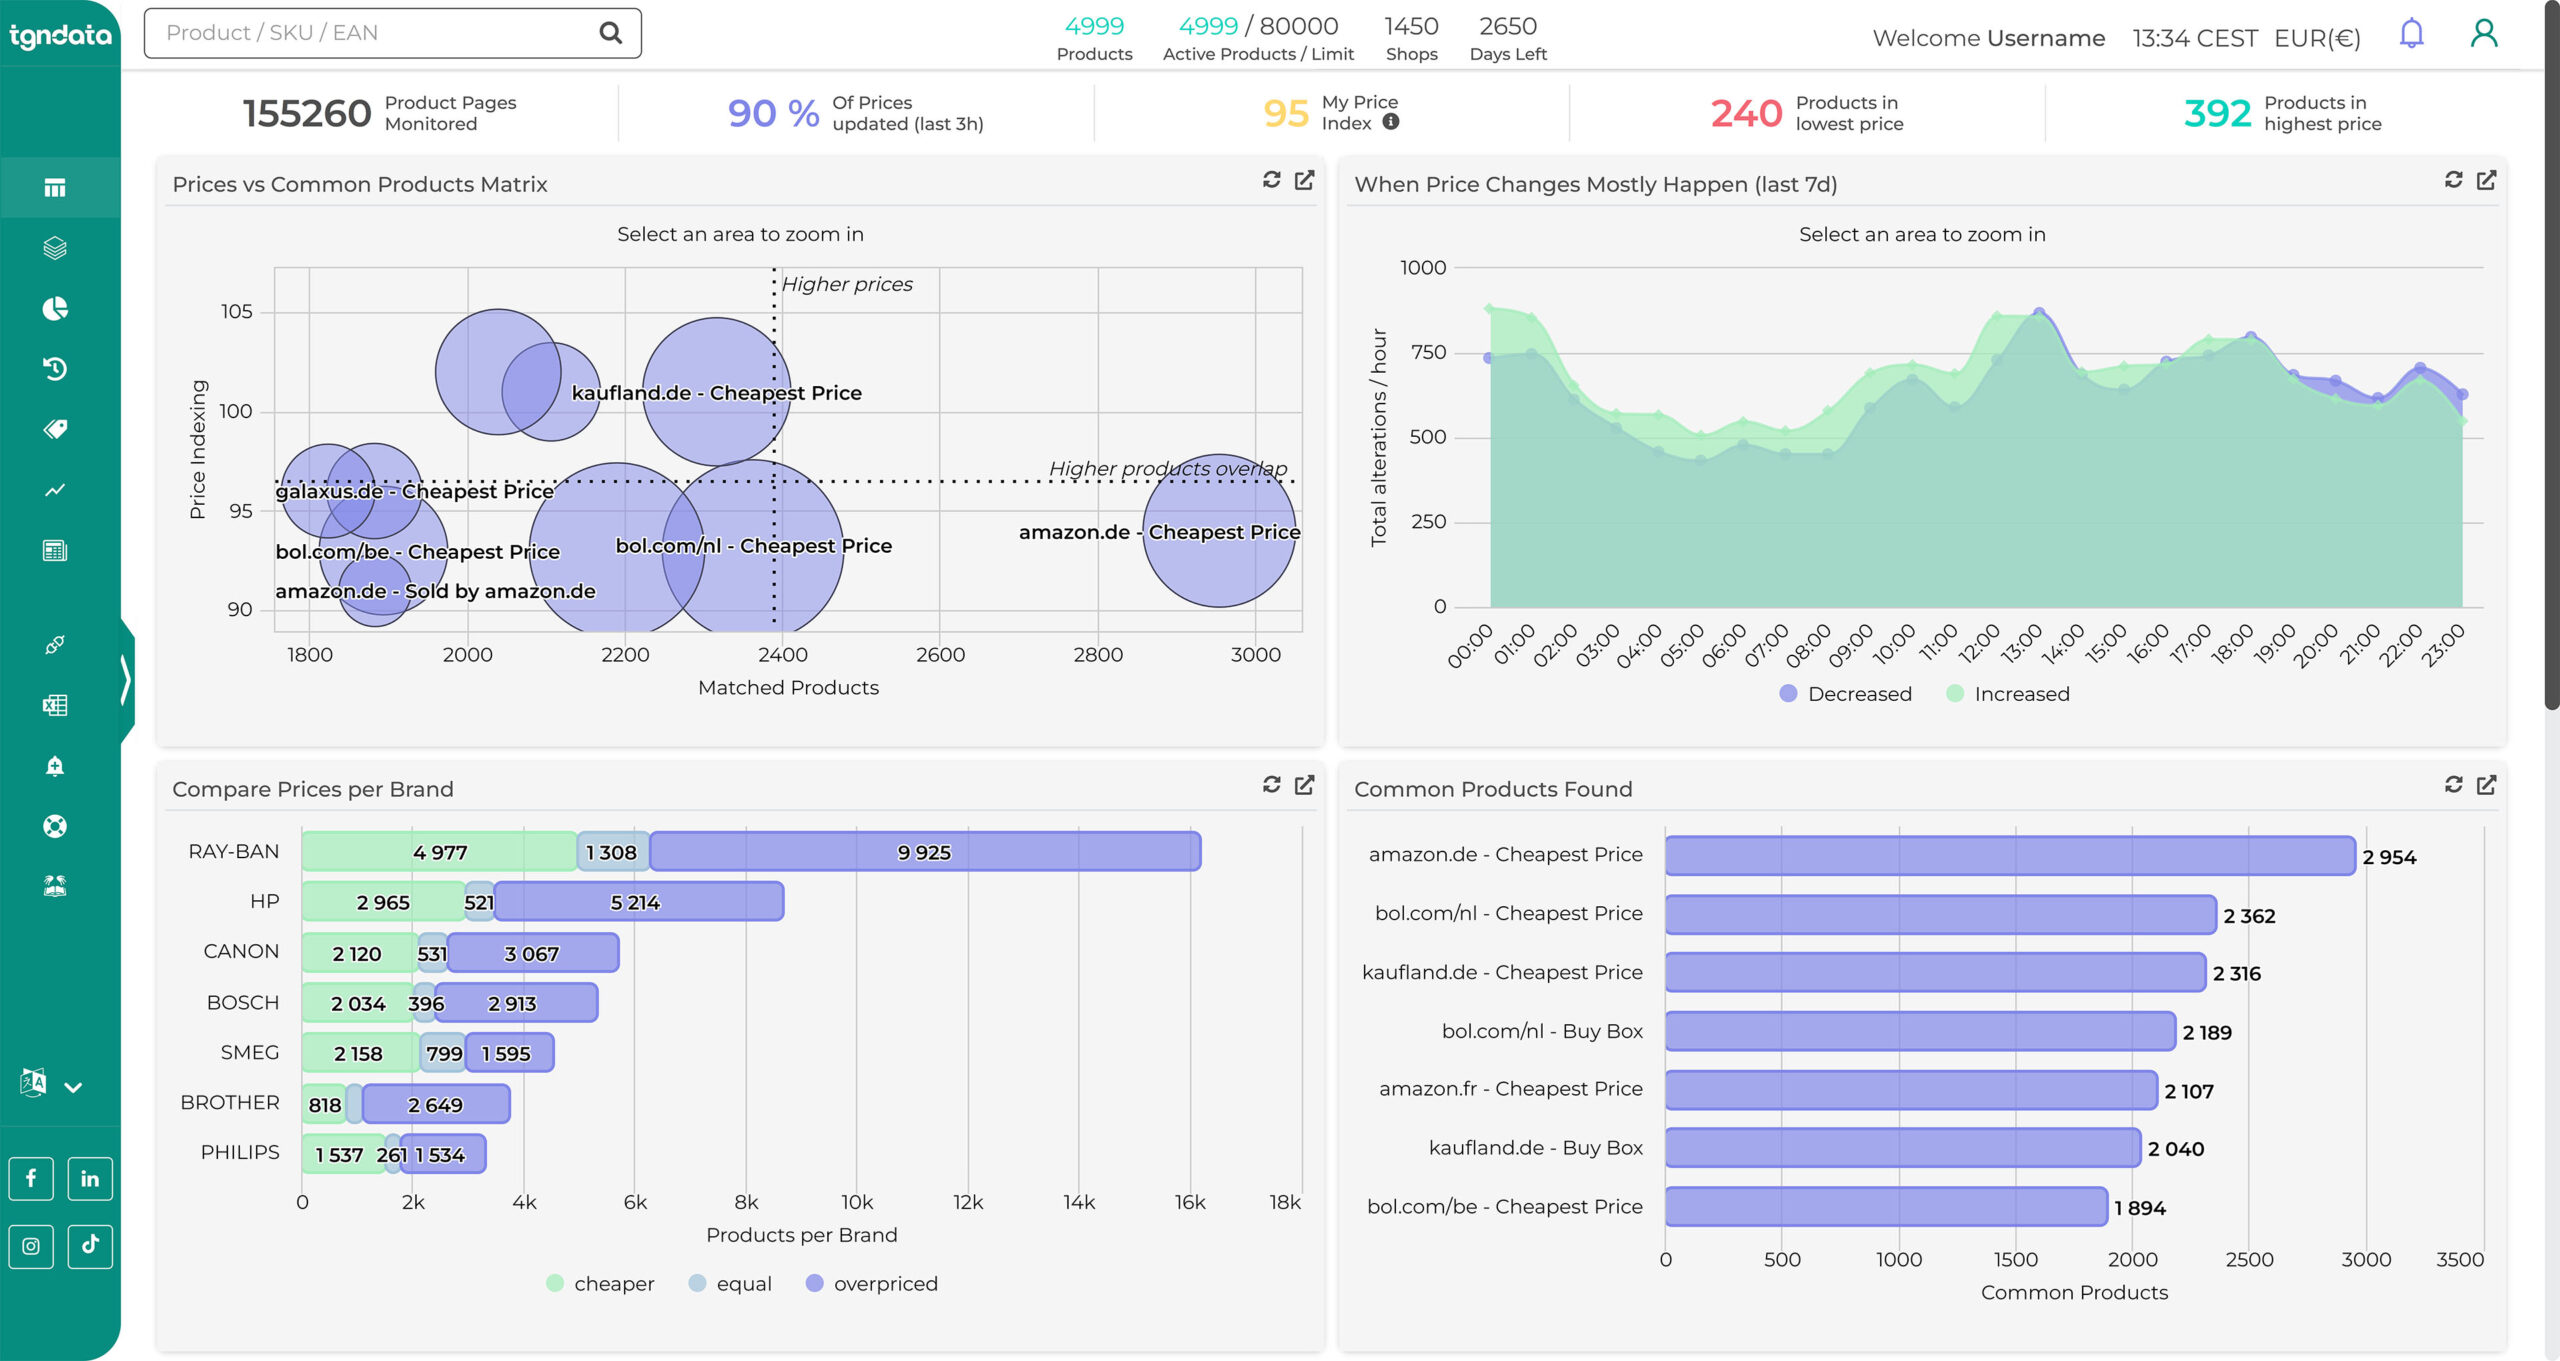
Task: Open the pie chart analytics sidebar icon
Action: [55, 308]
